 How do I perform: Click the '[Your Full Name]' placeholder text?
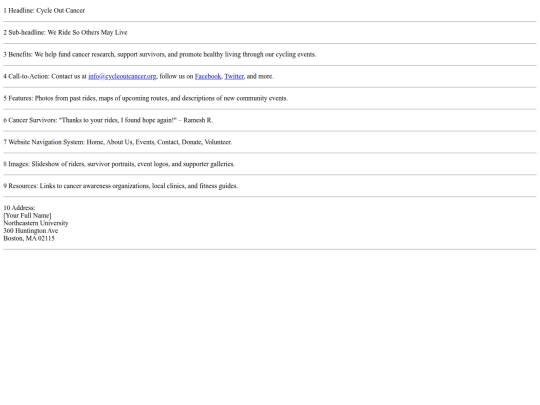27,216
